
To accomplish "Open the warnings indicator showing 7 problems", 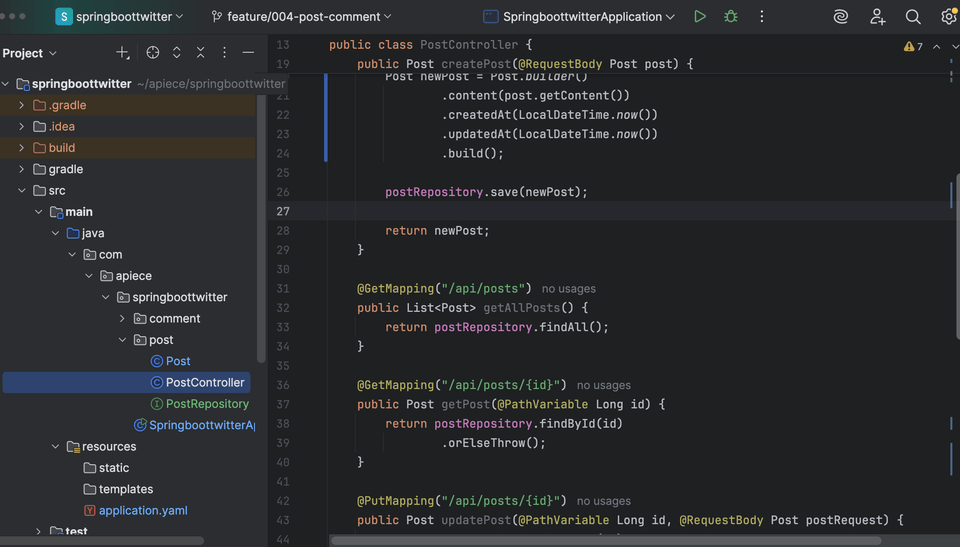I will (913, 47).
